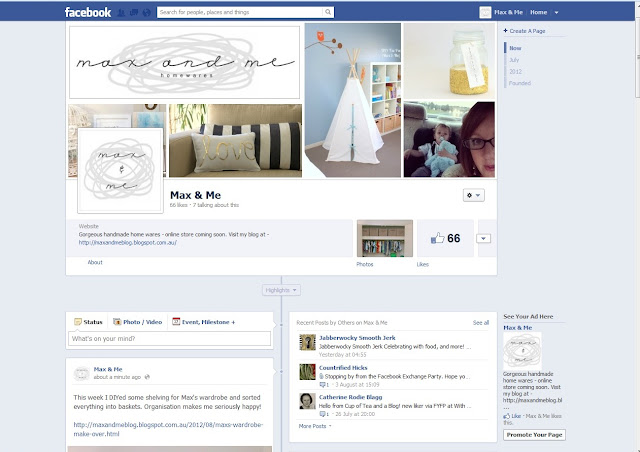640x452 pixels.
Task: Open the Max & Me profile picture
Action: 120,171
